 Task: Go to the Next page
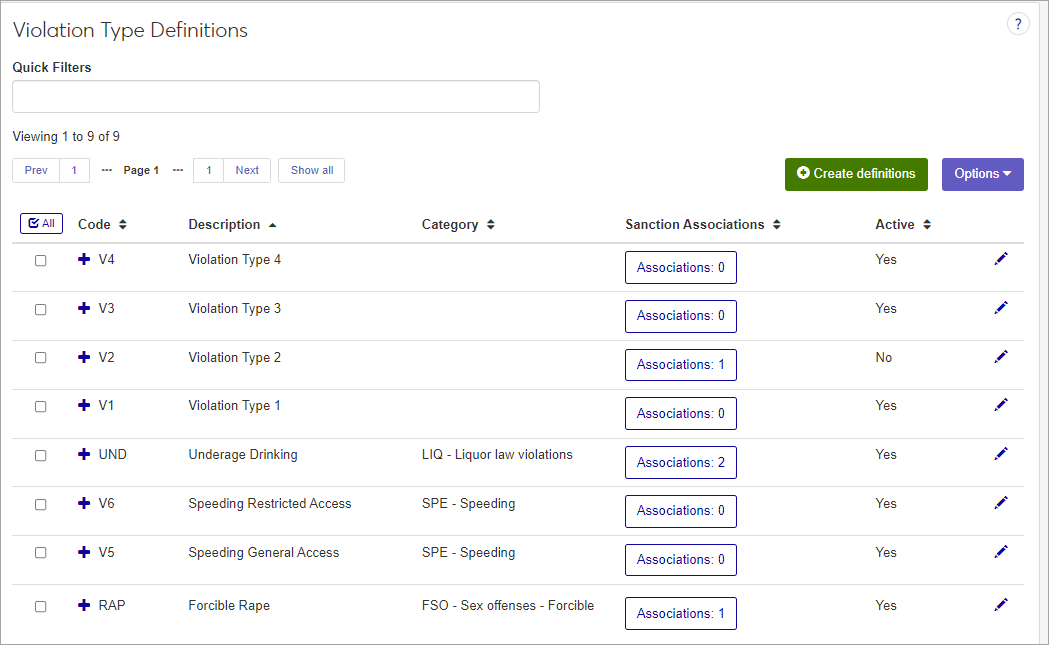(x=247, y=171)
